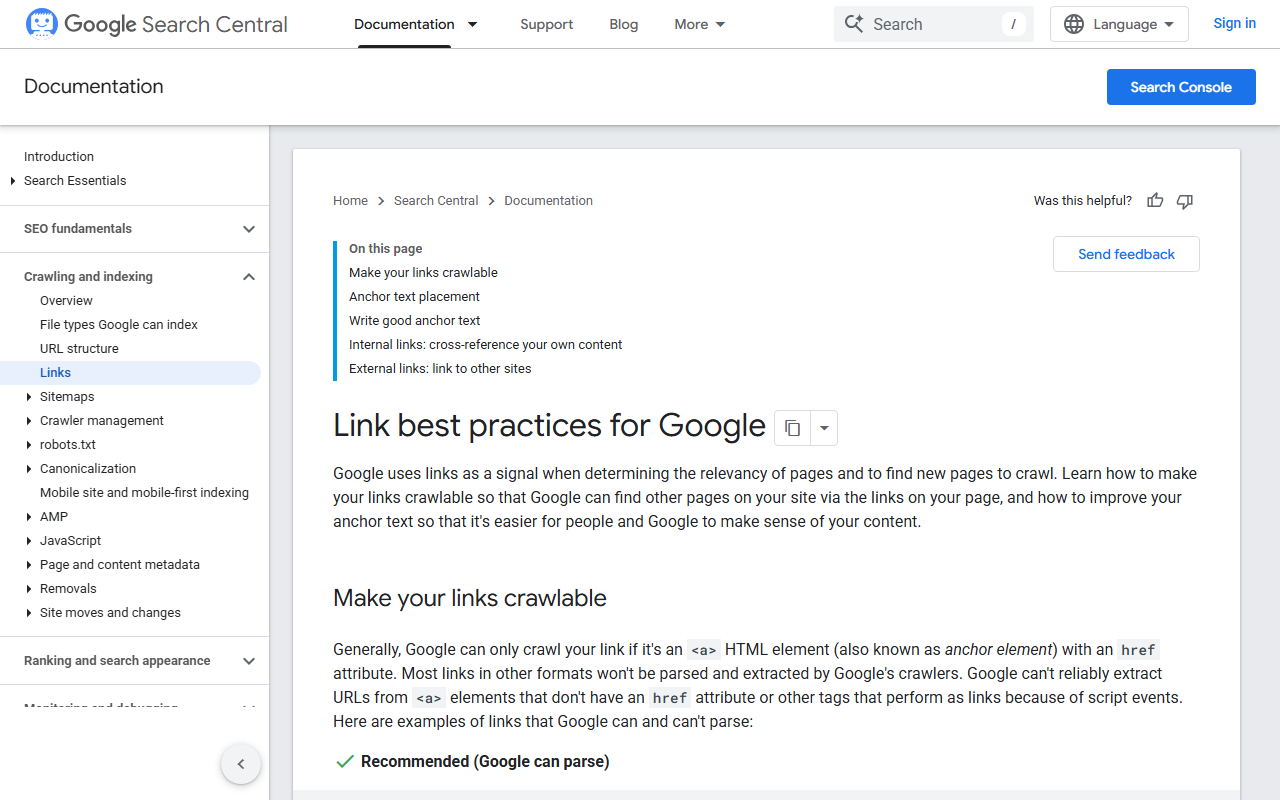Click the thumbs down not helpful icon
The width and height of the screenshot is (1280, 800).
click(1185, 201)
